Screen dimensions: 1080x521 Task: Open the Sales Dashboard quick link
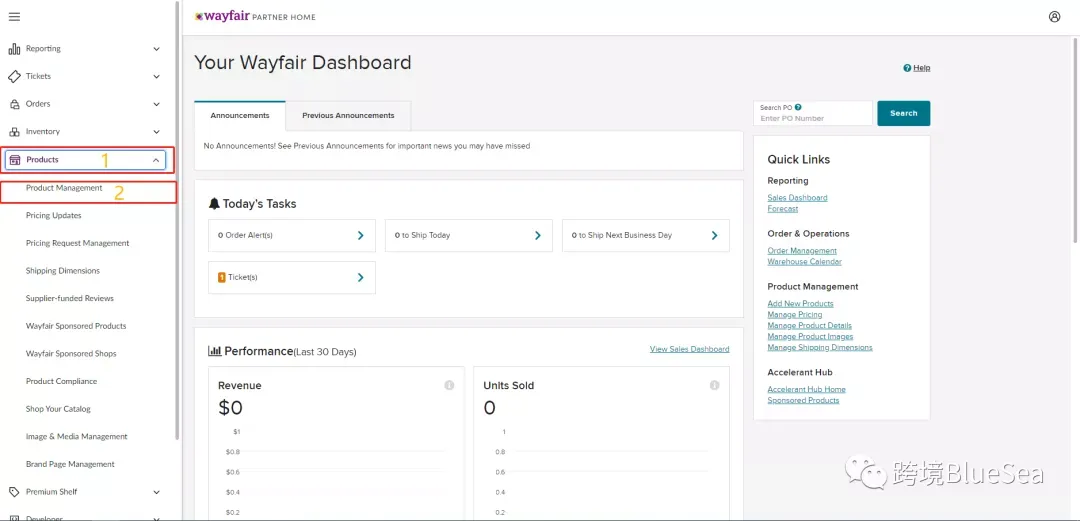(x=798, y=198)
